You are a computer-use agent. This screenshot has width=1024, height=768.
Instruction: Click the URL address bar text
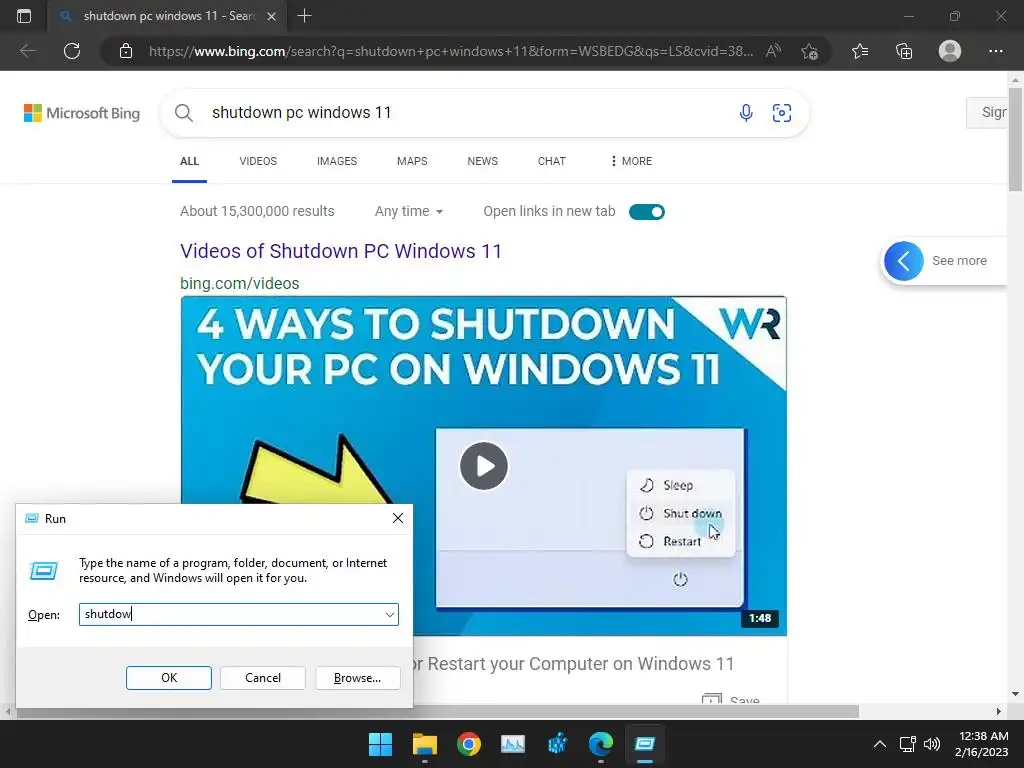(x=451, y=51)
